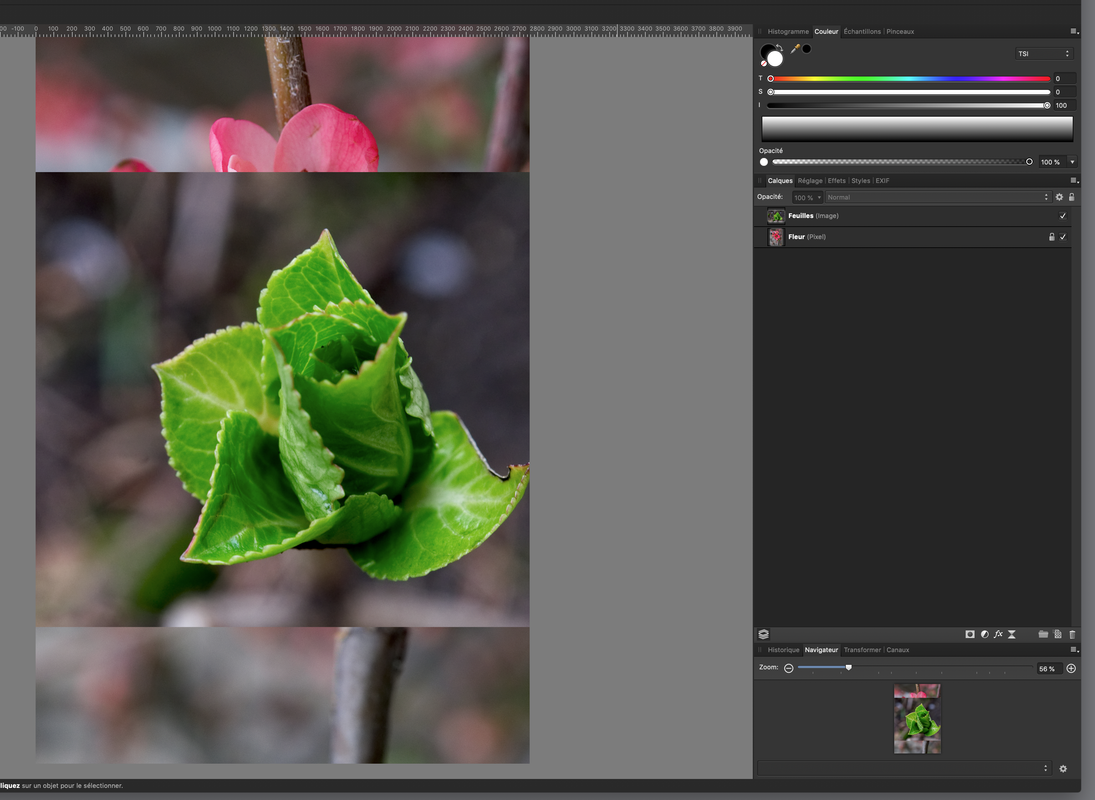1095x800 pixels.
Task: Swap the foreground and background colours
Action: click(x=779, y=47)
